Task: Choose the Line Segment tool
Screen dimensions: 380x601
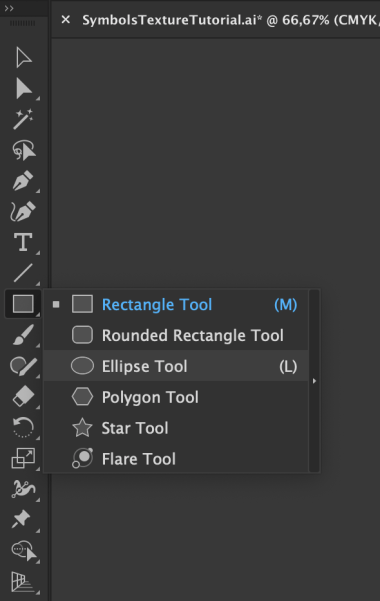Action: [23, 273]
